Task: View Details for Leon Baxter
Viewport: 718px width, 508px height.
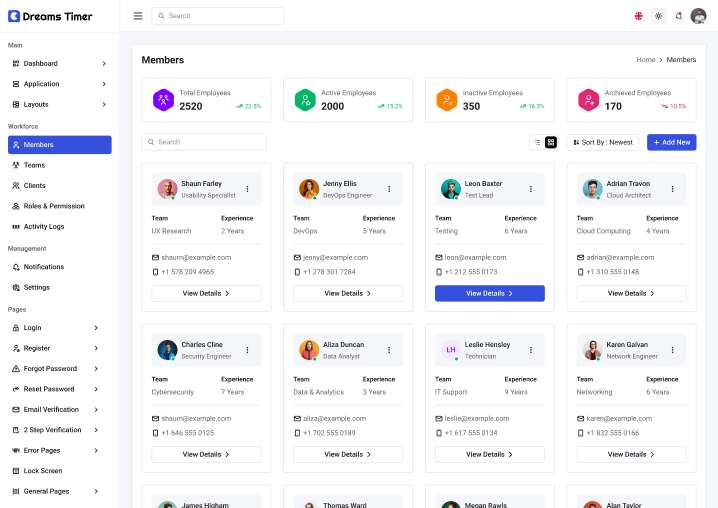Action: tap(489, 294)
